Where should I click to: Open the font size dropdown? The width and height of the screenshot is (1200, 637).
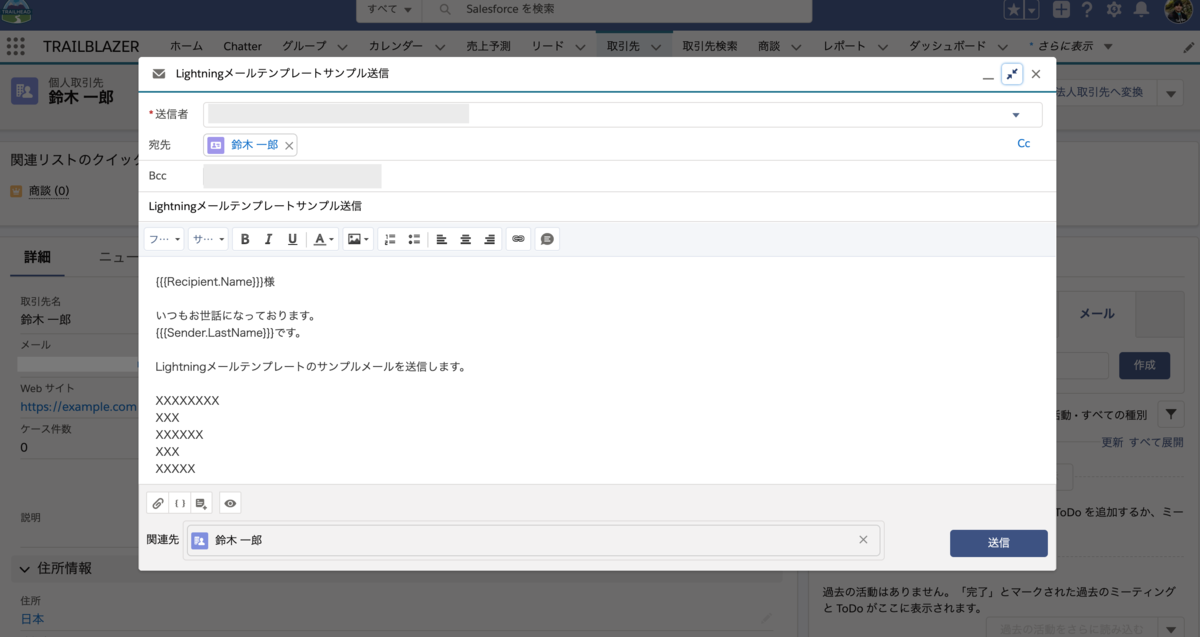click(x=209, y=239)
